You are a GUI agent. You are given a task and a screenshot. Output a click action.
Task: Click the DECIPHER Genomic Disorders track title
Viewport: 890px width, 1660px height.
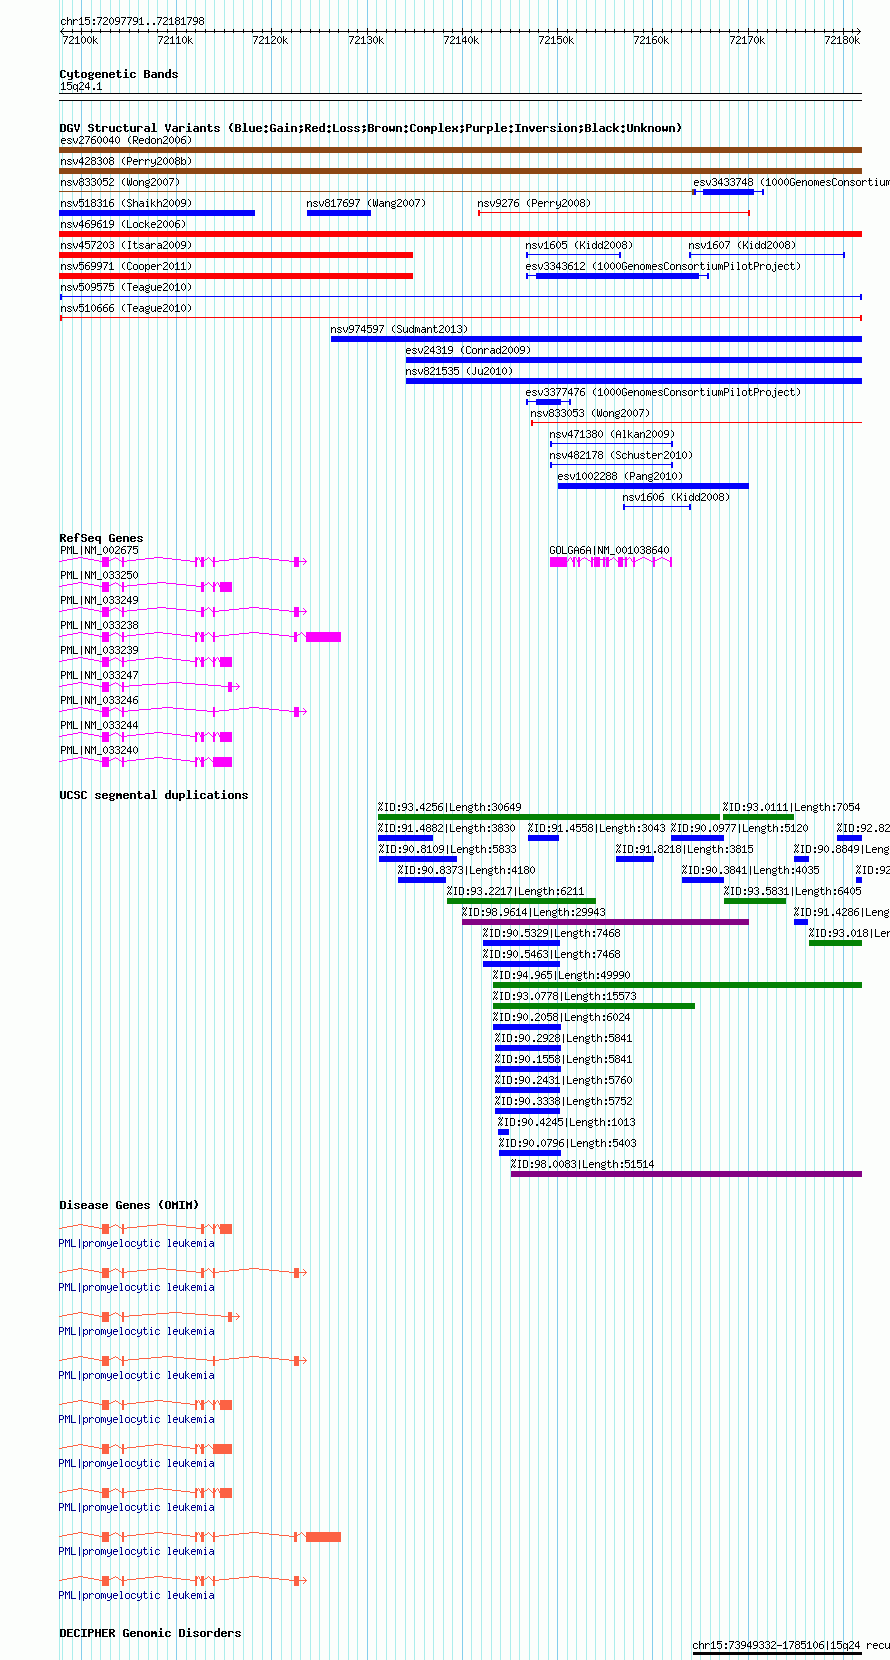[x=150, y=1633]
